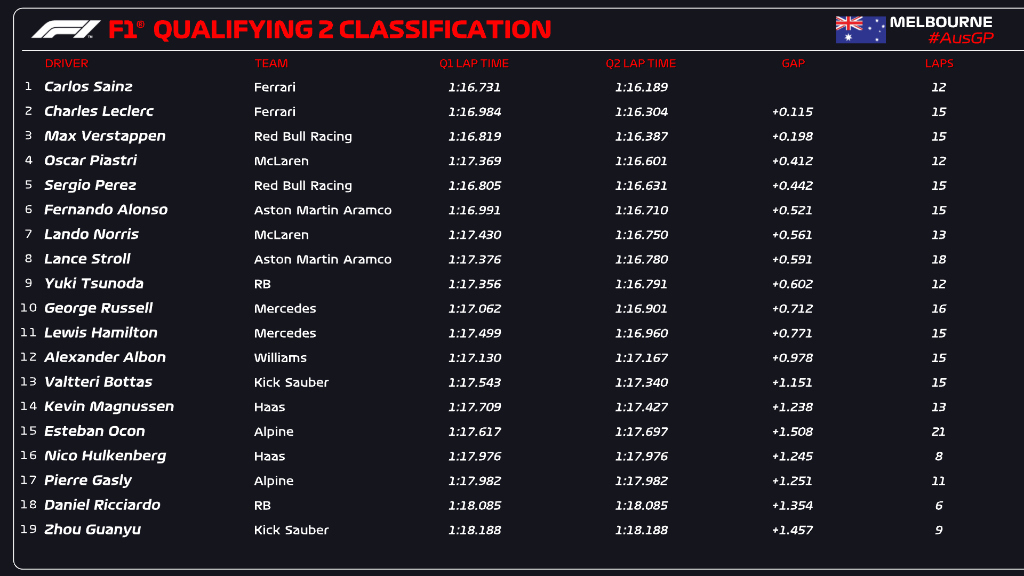
Task: Click the Australian flag icon
Action: (x=860, y=29)
